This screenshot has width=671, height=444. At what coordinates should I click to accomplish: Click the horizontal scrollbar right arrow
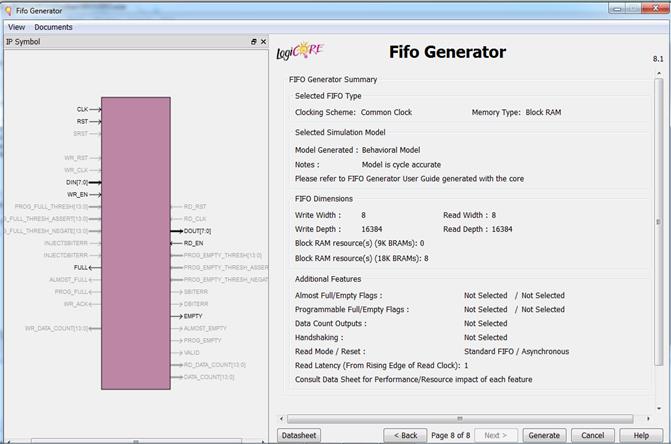point(648,418)
